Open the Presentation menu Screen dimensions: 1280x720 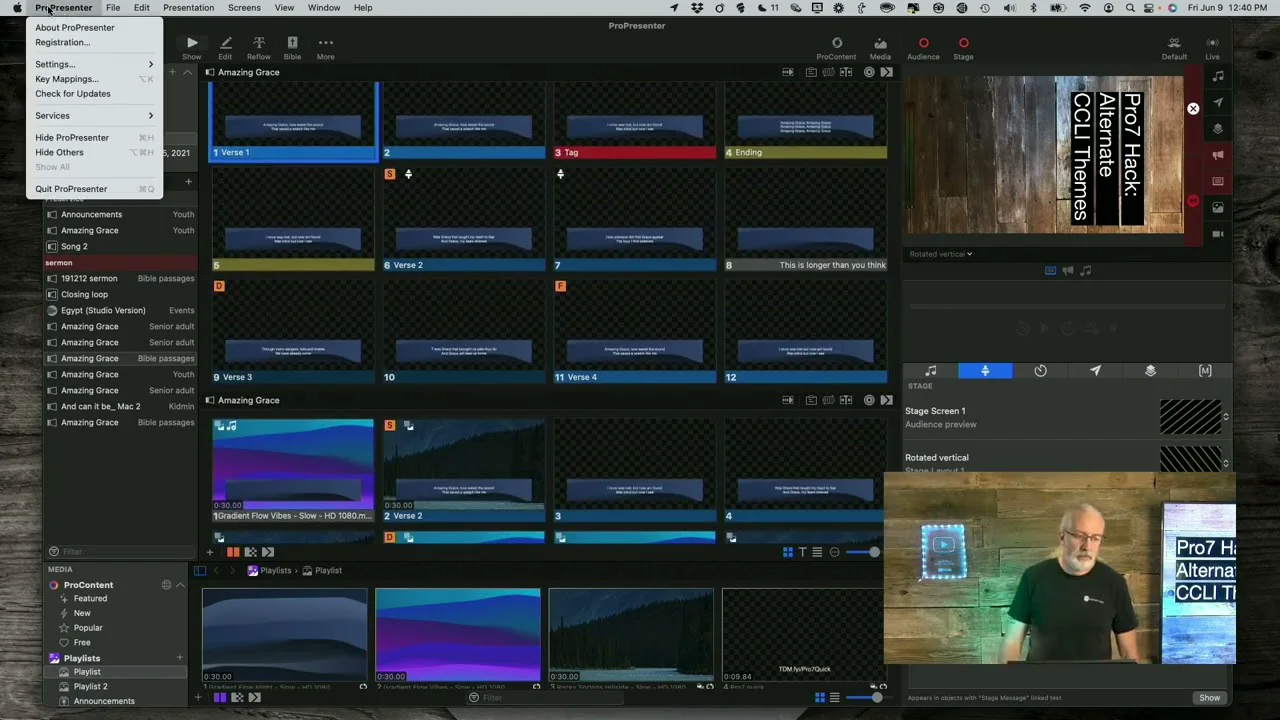point(188,8)
